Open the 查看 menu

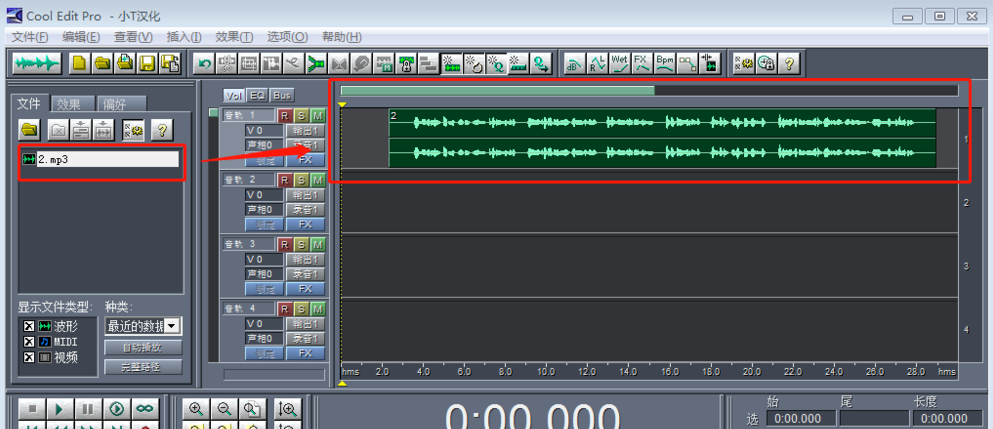click(x=133, y=37)
